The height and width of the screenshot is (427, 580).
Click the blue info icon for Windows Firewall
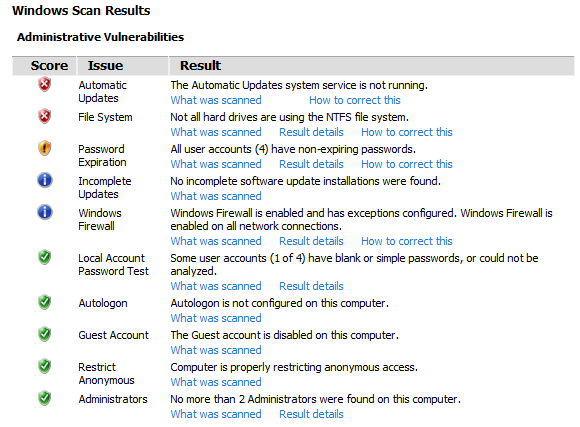tap(44, 212)
